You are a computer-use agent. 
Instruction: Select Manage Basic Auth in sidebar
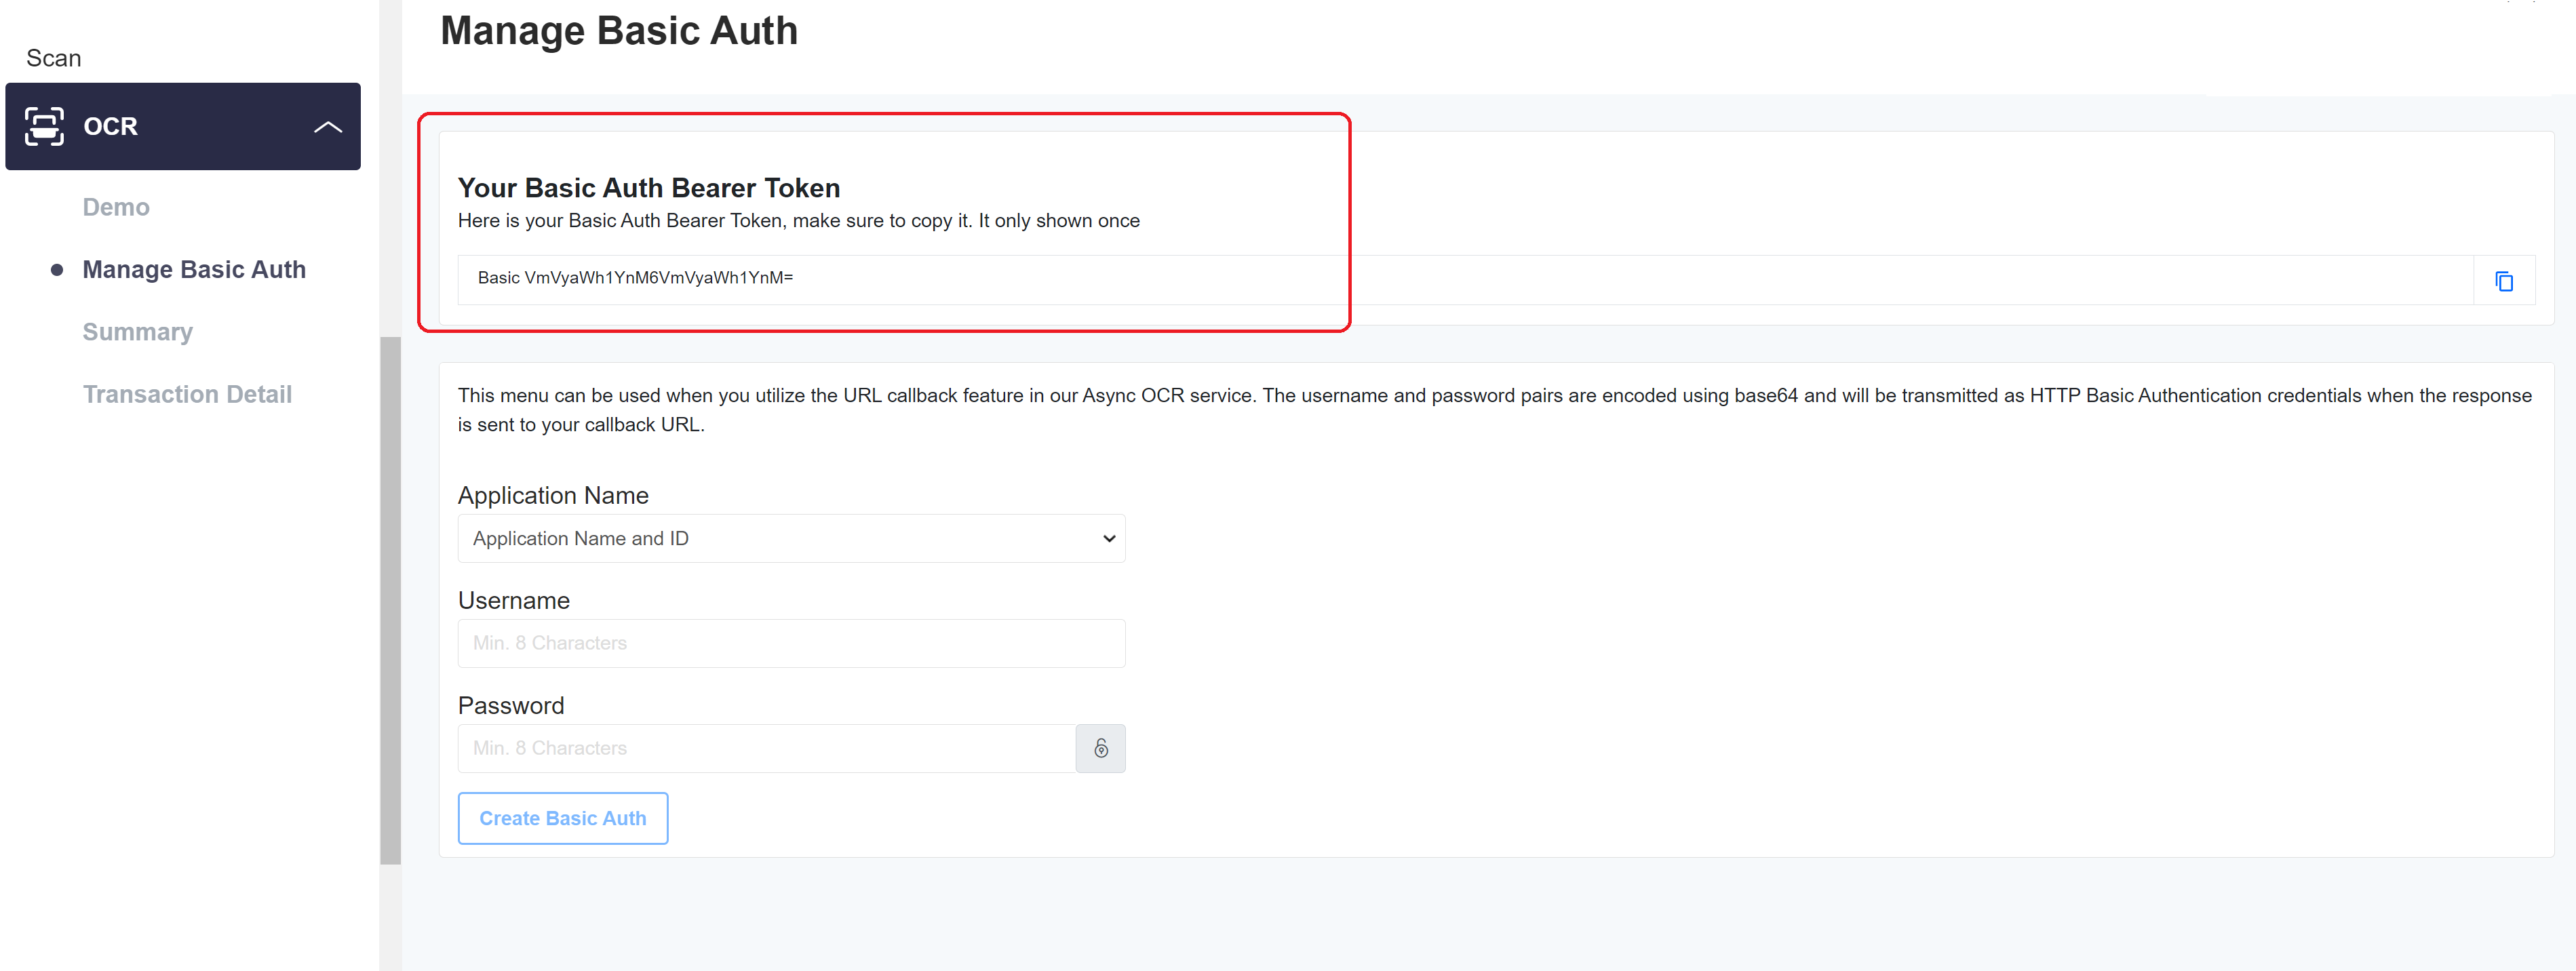[x=194, y=269]
